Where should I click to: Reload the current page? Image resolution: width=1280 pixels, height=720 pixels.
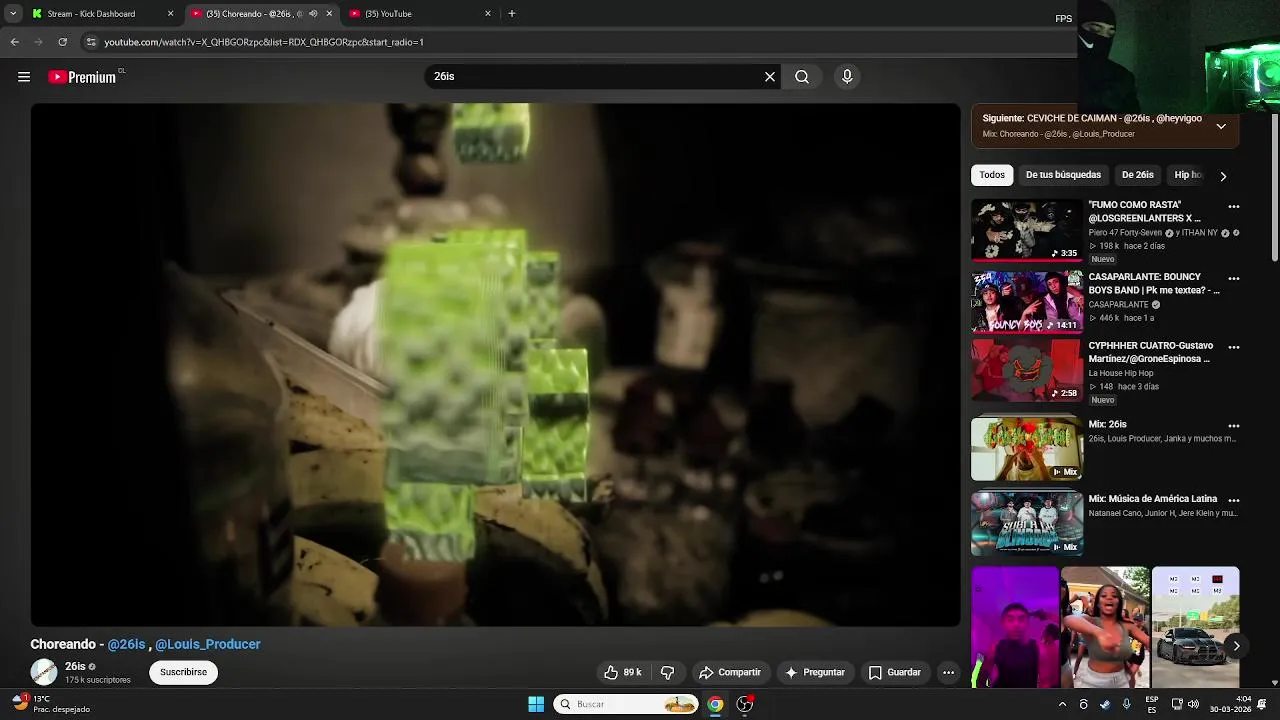point(62,42)
